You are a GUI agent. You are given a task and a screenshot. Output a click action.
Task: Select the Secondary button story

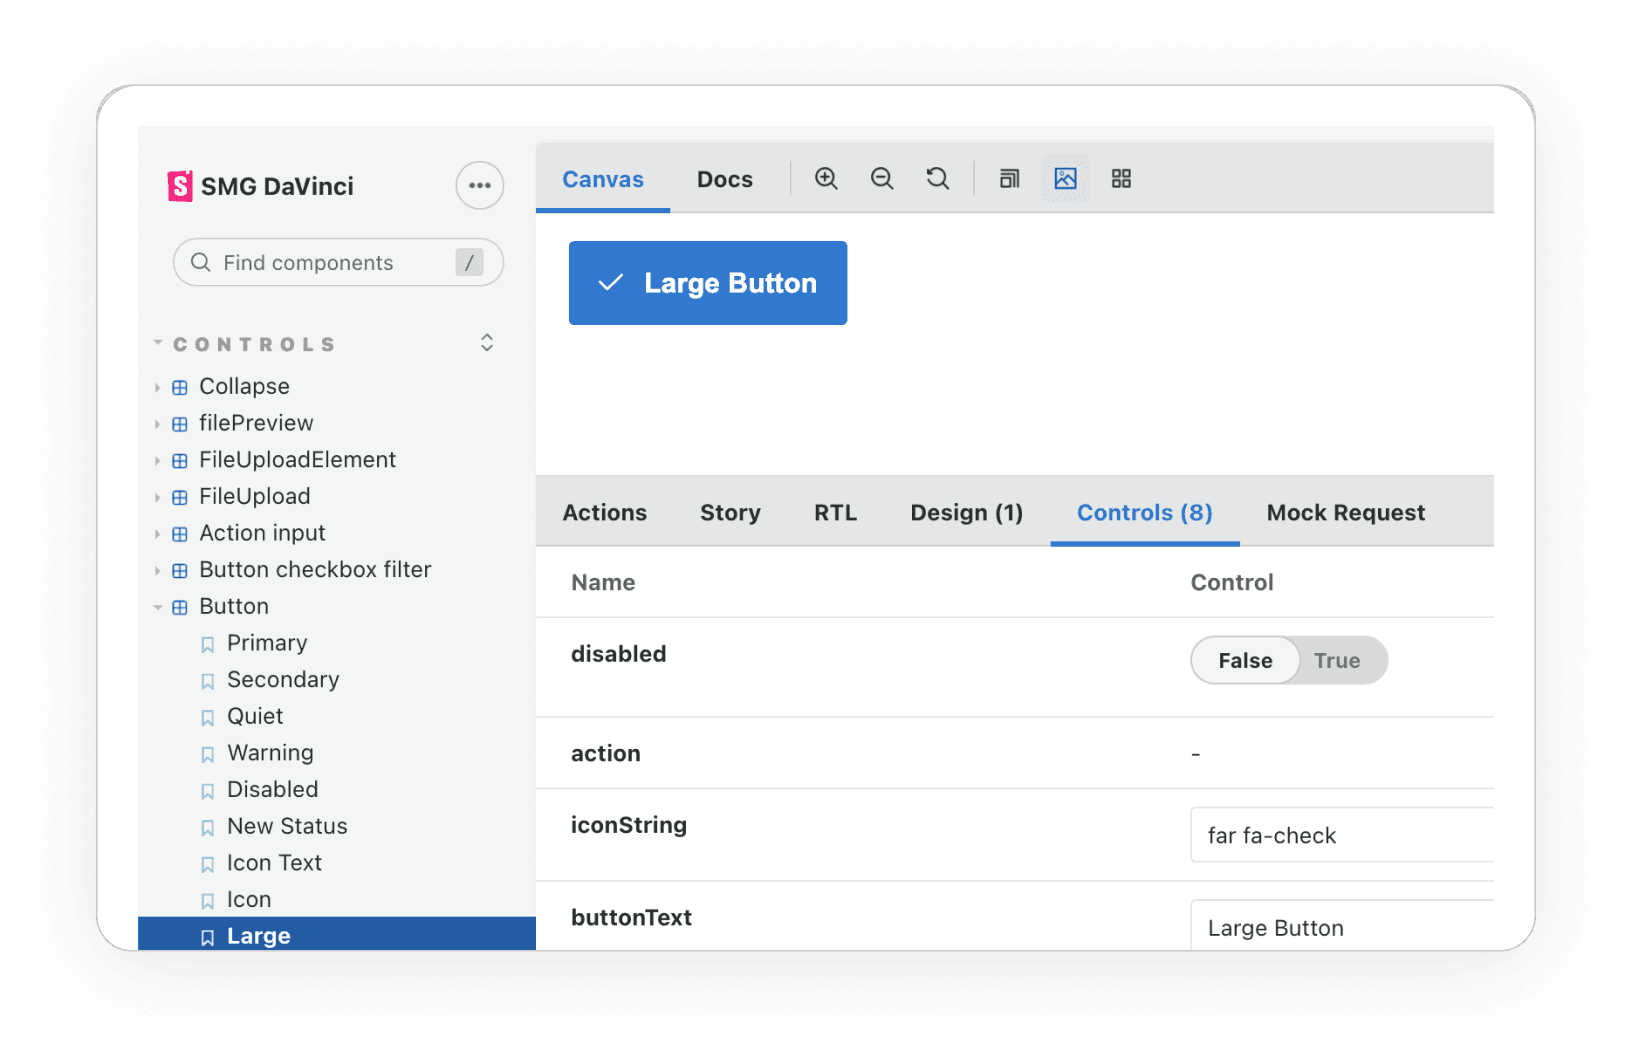point(283,679)
